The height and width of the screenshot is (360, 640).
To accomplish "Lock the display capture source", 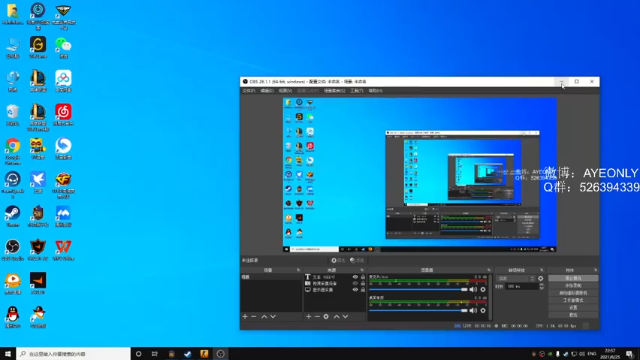I will (x=362, y=290).
